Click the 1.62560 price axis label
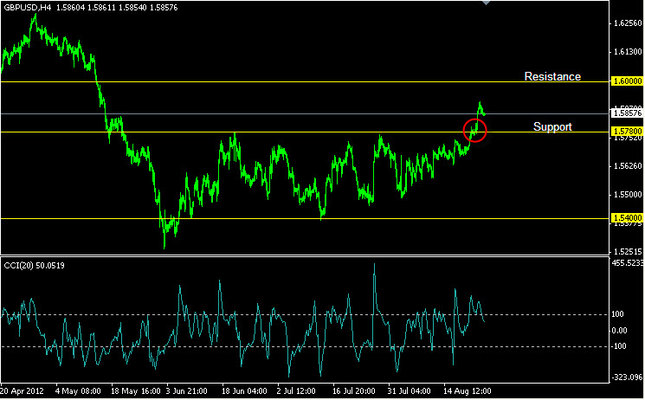 coord(626,23)
